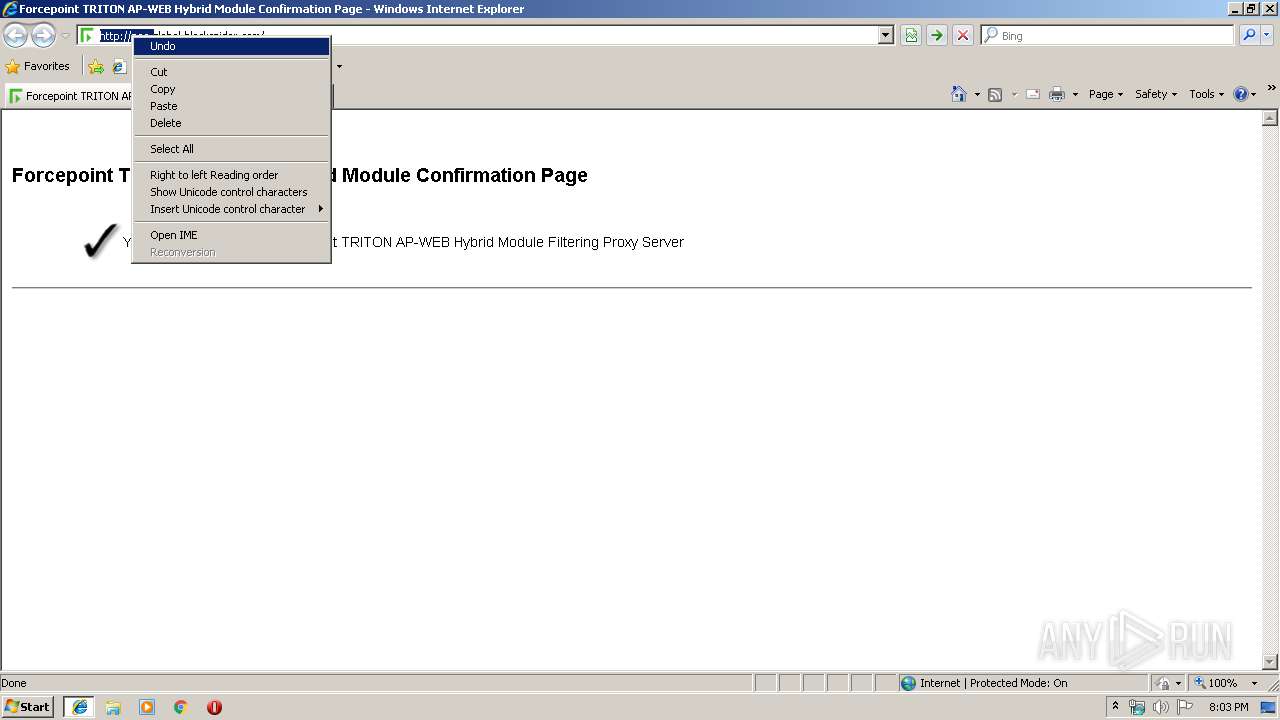Choose Copy from the context menu
Screen dimensions: 1280x720
coord(231,89)
